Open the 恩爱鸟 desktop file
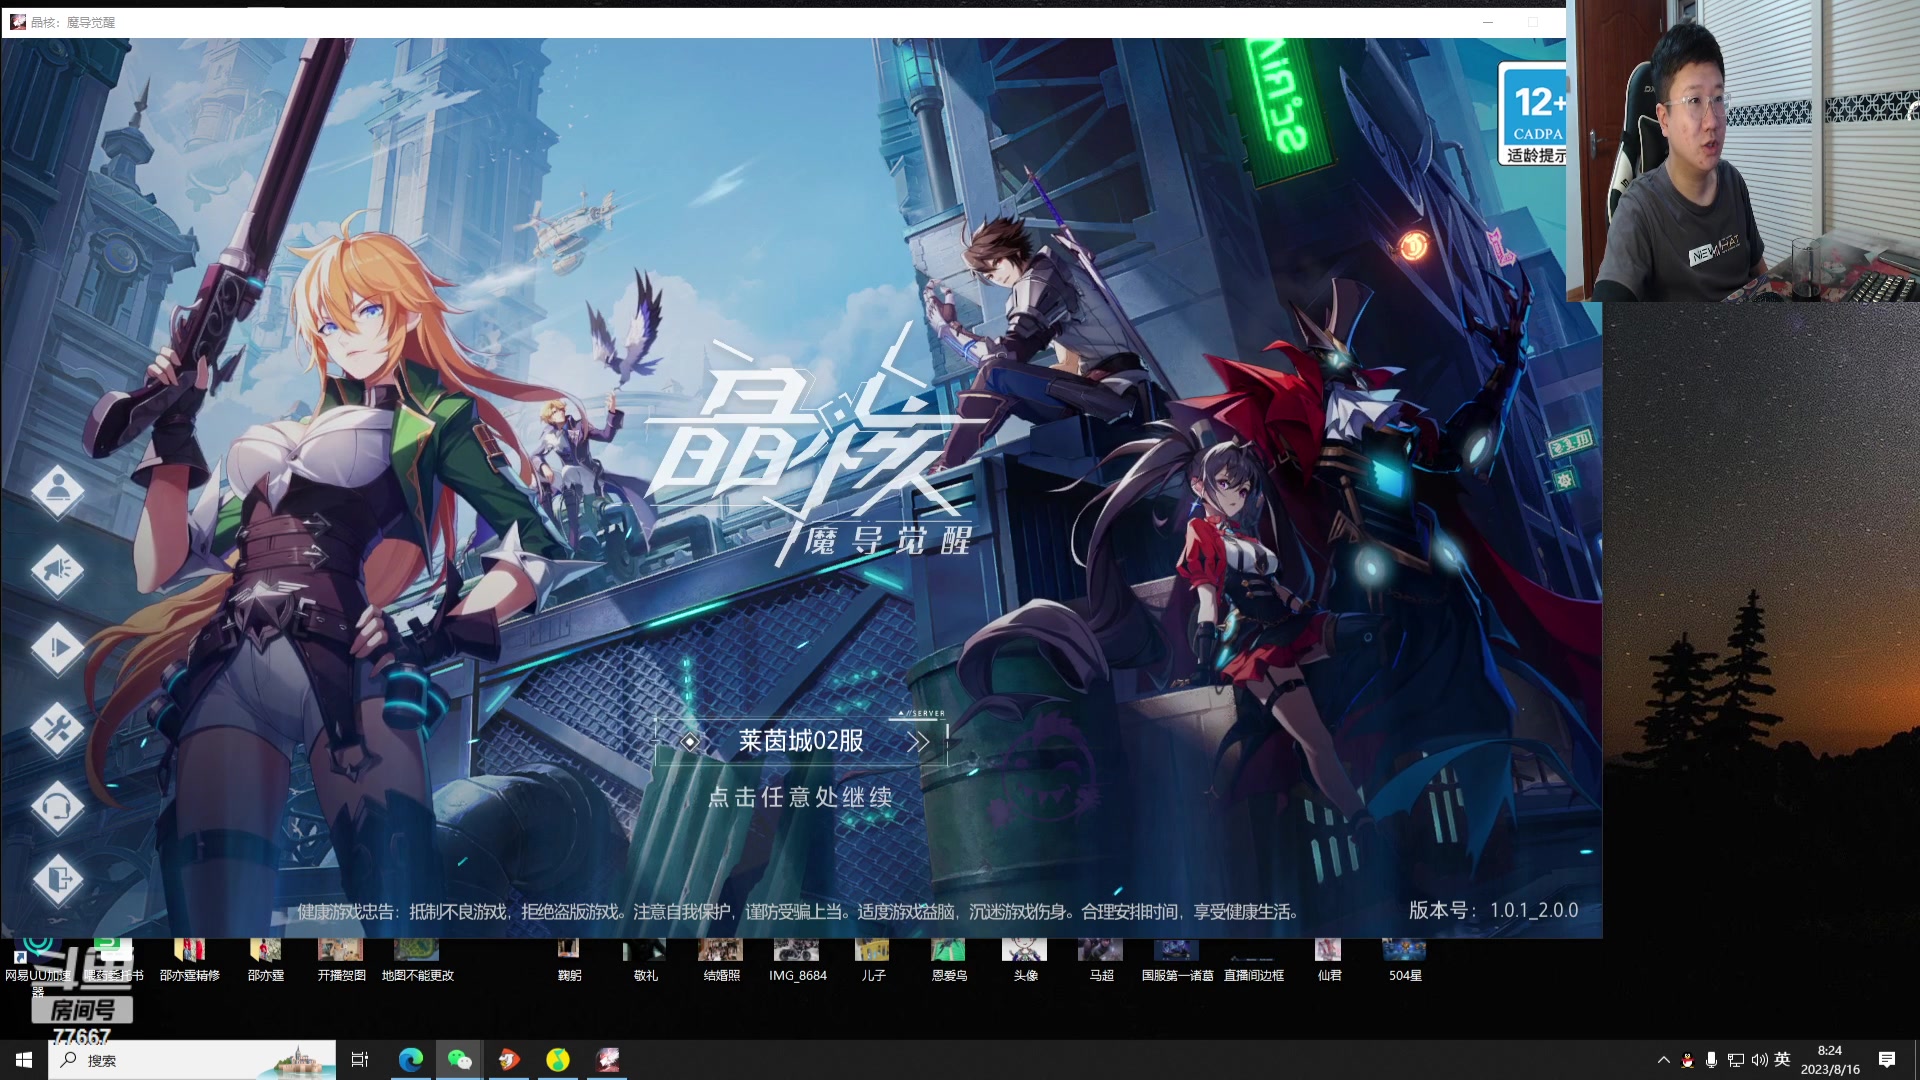The height and width of the screenshot is (1080, 1920). 949,960
